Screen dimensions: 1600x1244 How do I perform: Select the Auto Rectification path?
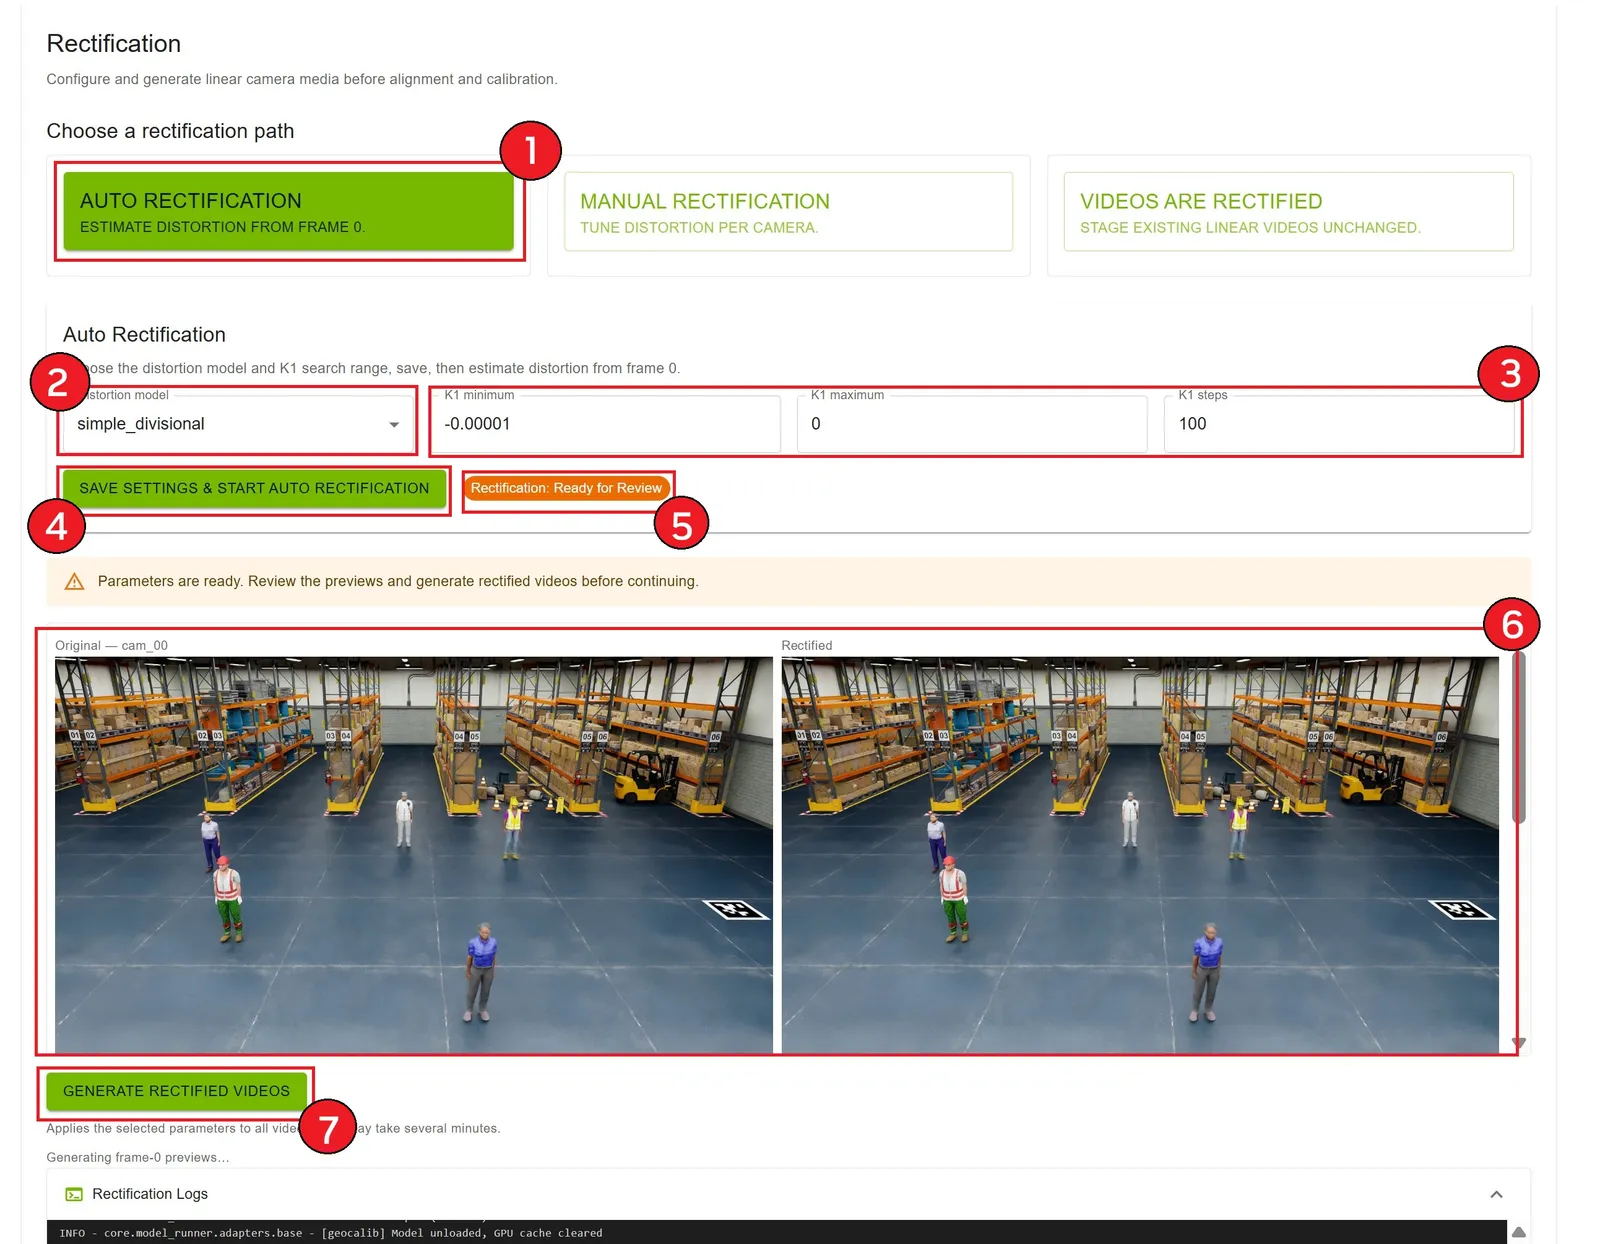(x=288, y=211)
